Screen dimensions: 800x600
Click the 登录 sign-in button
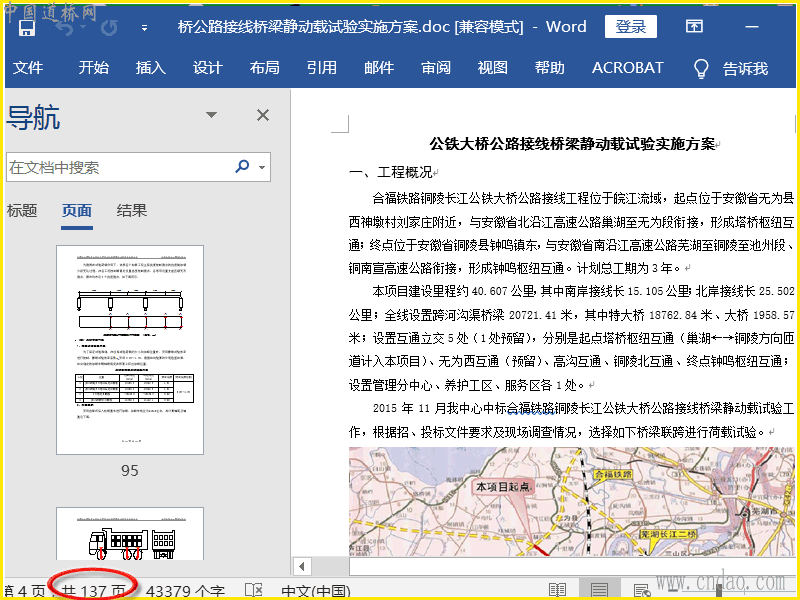click(631, 27)
